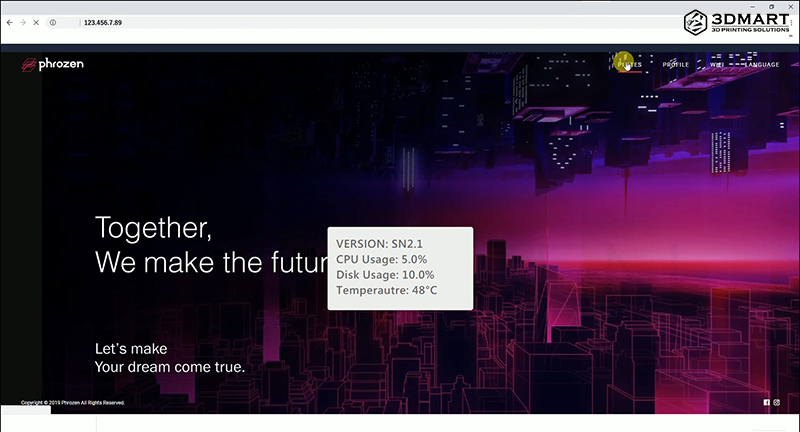The width and height of the screenshot is (800, 432).
Task: Open the site information icon
Action: pyautogui.click(x=53, y=21)
